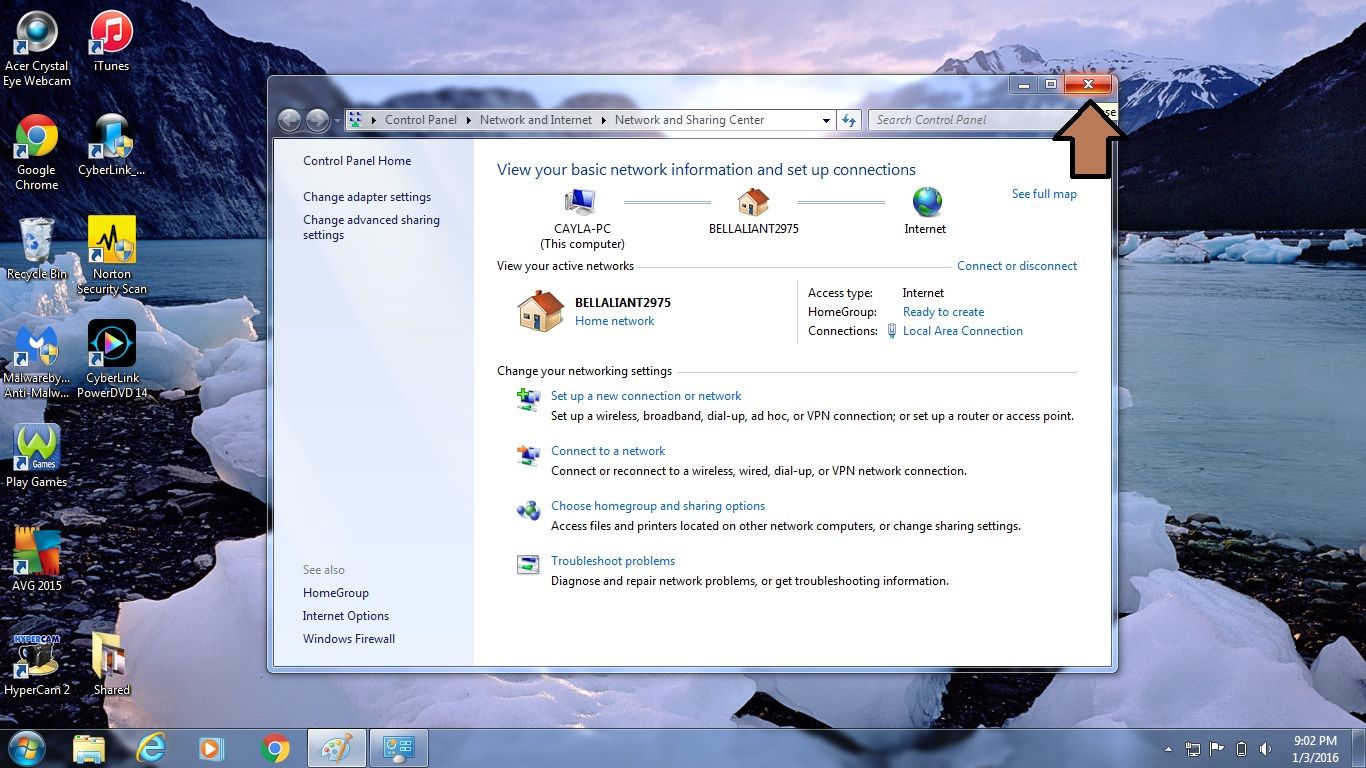
Task: Open Internet Explorer from the taskbar
Action: click(151, 748)
